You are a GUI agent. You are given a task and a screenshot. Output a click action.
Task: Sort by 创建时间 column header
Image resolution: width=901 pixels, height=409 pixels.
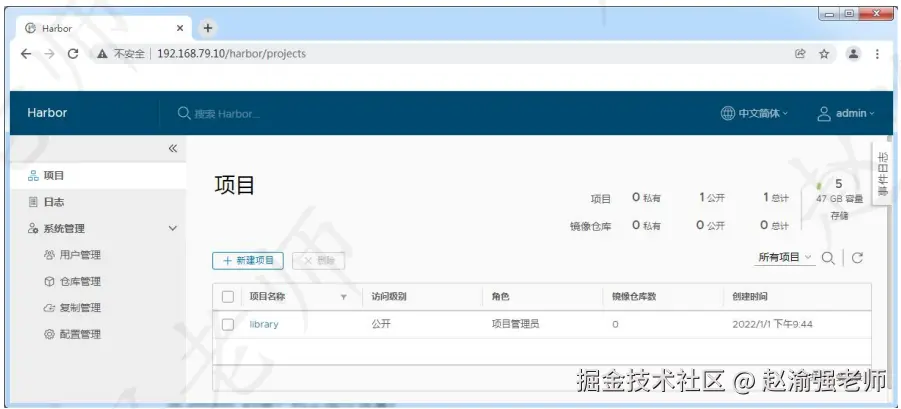tap(749, 297)
